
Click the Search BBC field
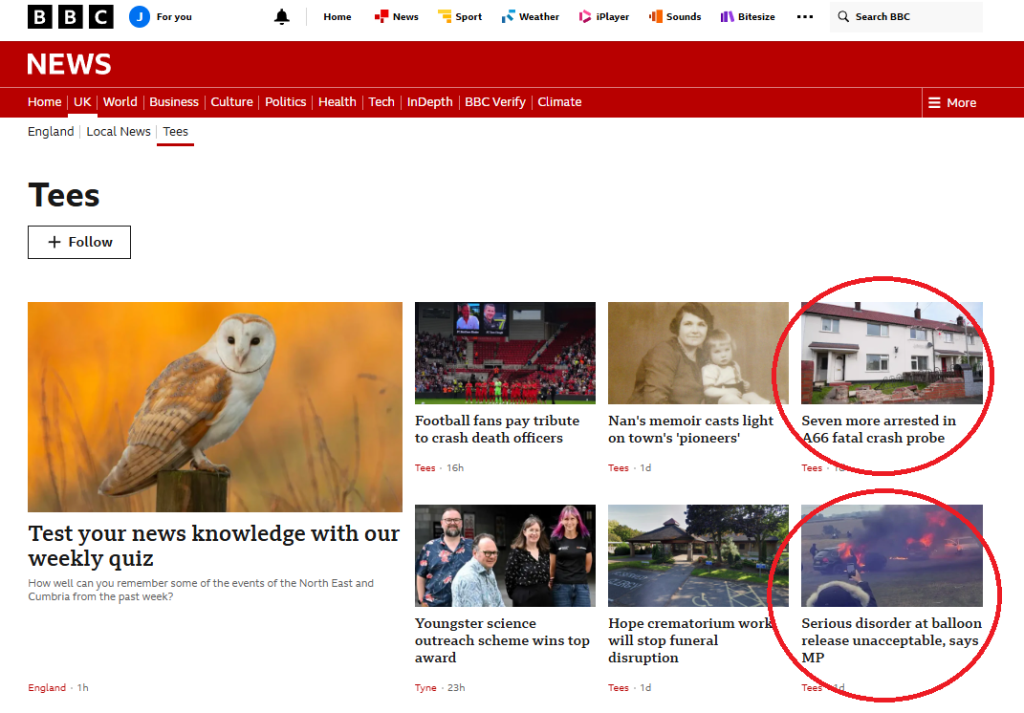(x=906, y=17)
